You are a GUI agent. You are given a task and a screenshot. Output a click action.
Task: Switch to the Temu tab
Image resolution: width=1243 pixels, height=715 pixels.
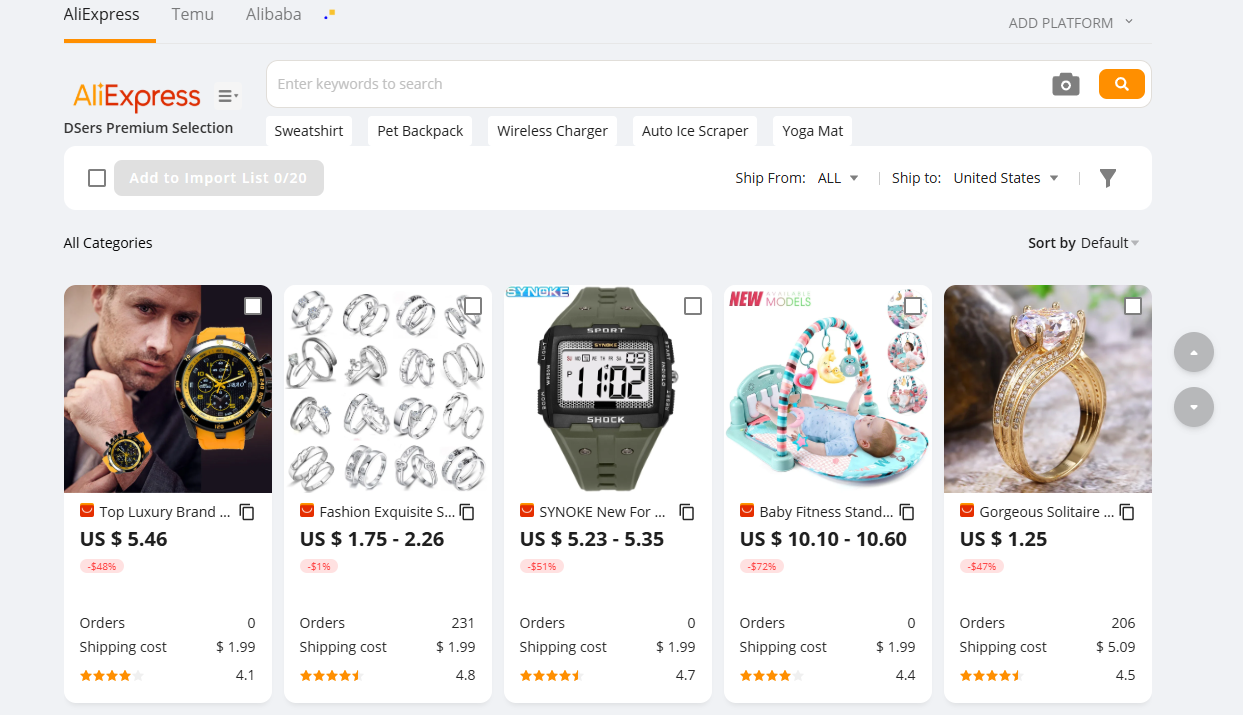coord(192,15)
